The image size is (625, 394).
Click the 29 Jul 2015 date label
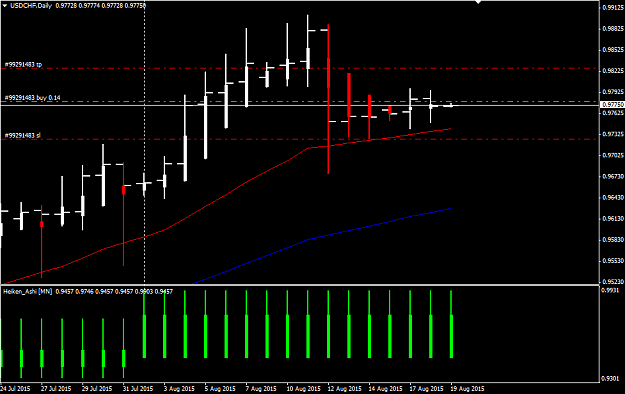[97, 388]
